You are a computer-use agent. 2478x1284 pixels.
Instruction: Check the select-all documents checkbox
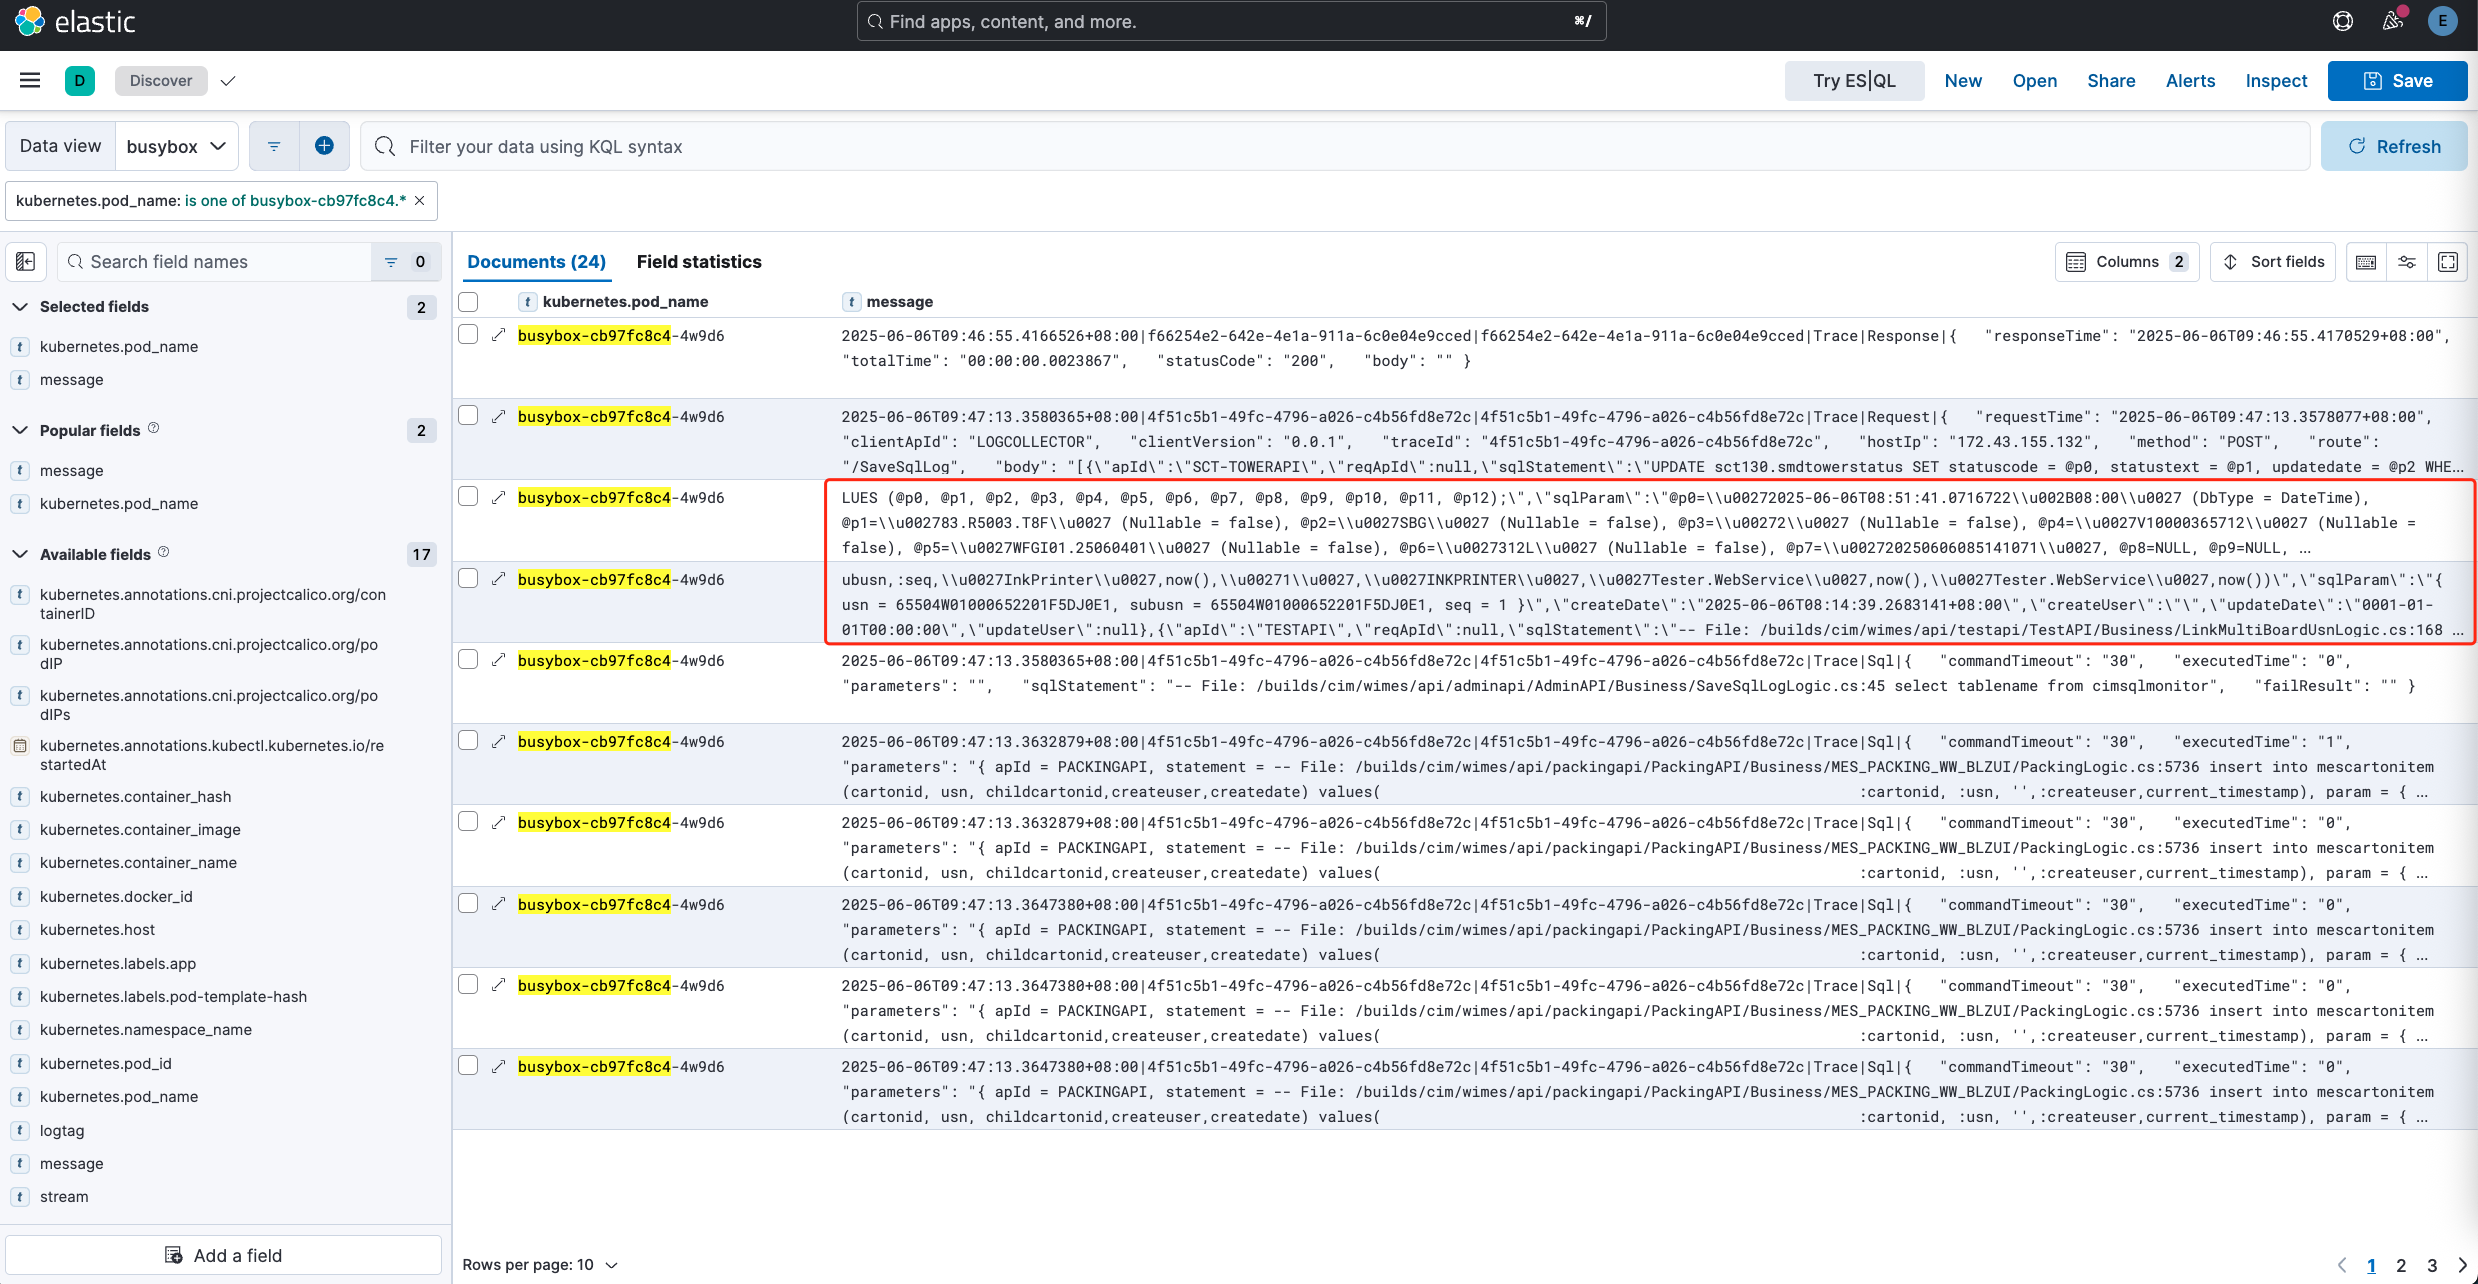click(x=468, y=301)
